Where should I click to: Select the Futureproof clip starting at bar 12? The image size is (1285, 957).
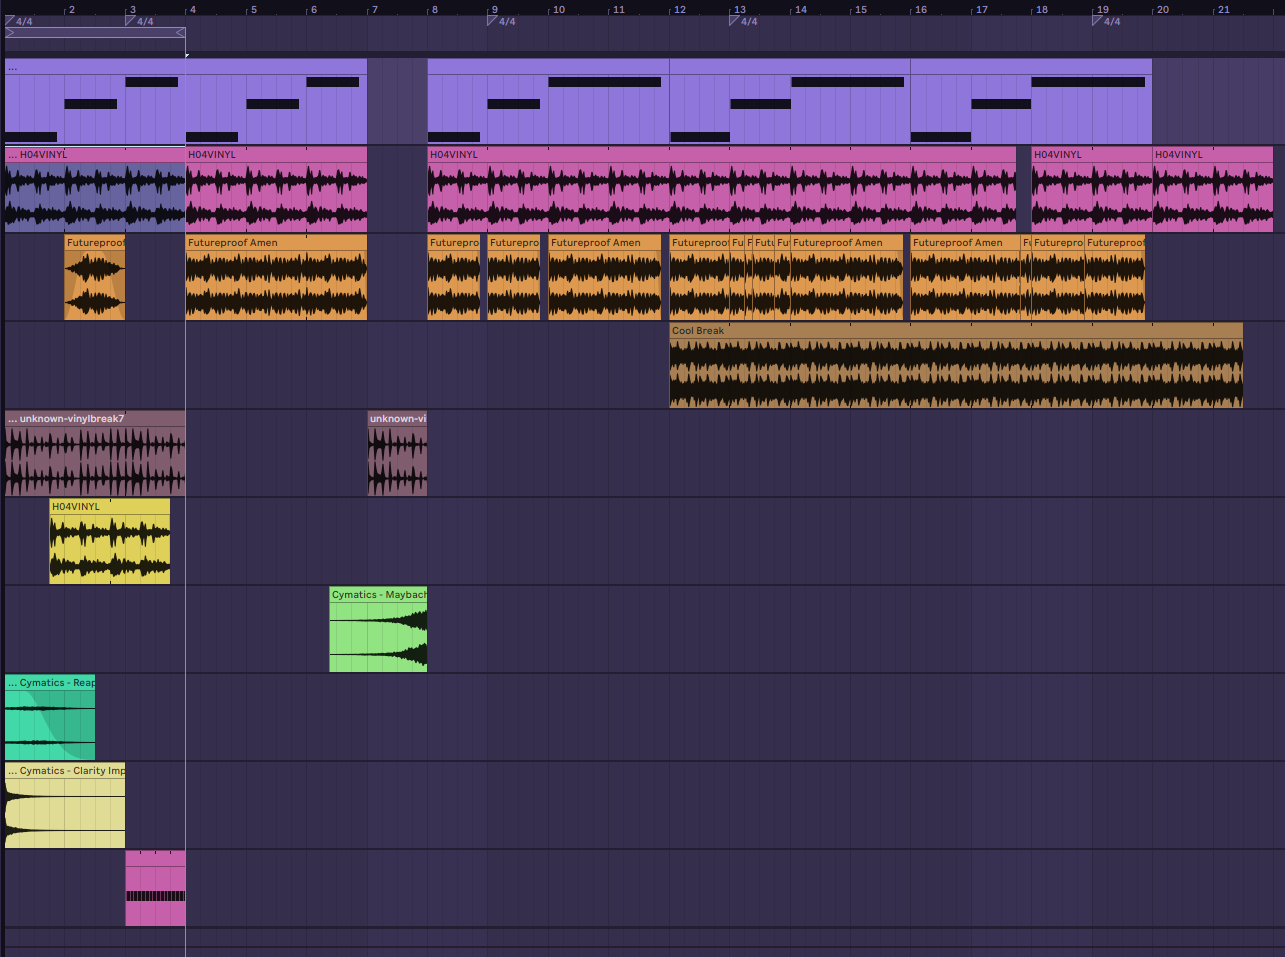[x=700, y=277]
